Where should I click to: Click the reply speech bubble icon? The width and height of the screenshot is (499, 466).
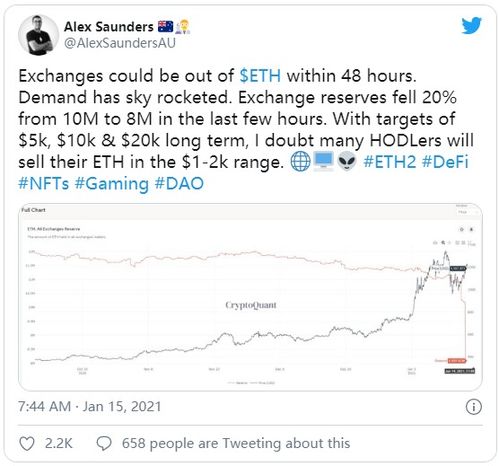tap(104, 444)
